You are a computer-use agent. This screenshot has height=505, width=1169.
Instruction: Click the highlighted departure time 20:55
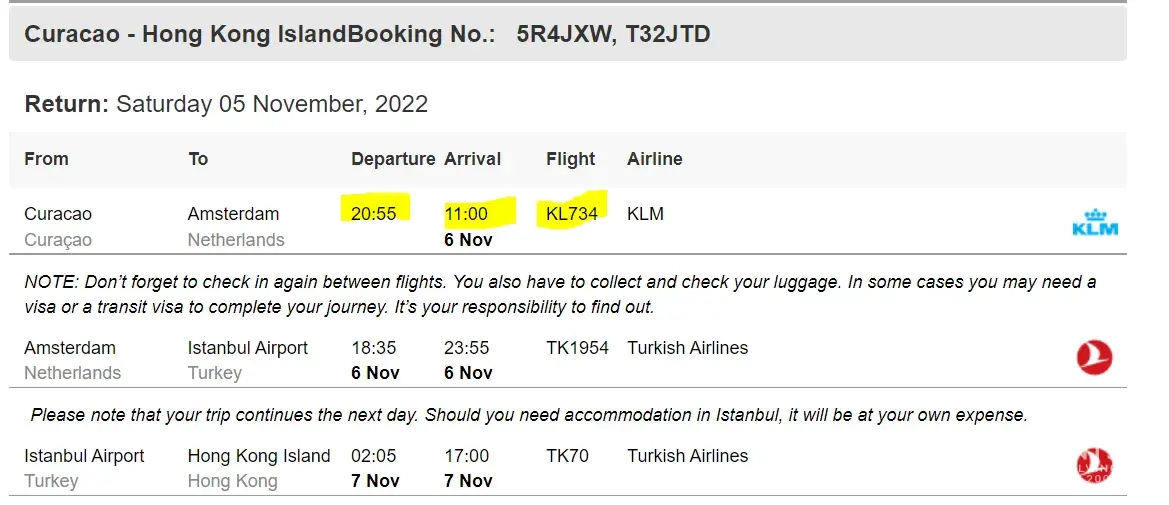(x=374, y=213)
